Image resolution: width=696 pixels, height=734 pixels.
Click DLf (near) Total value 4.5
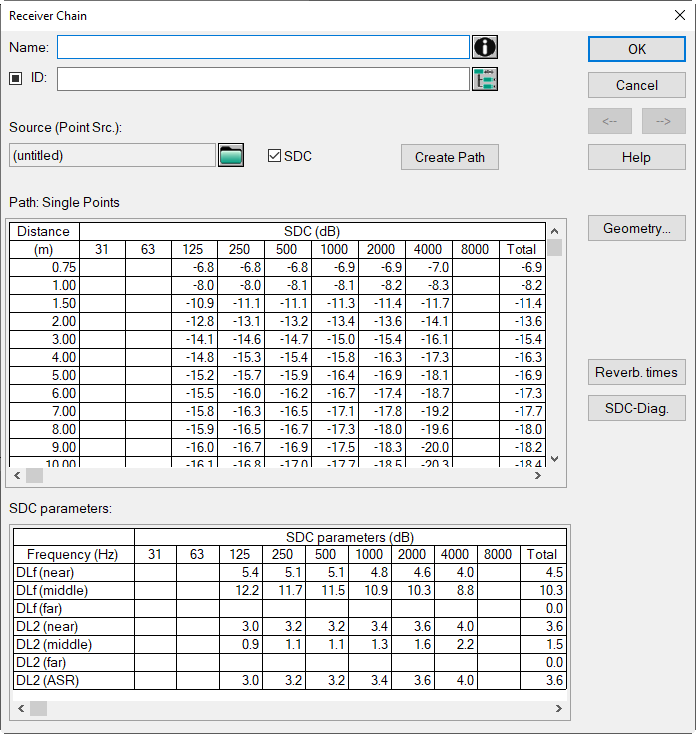tap(543, 573)
